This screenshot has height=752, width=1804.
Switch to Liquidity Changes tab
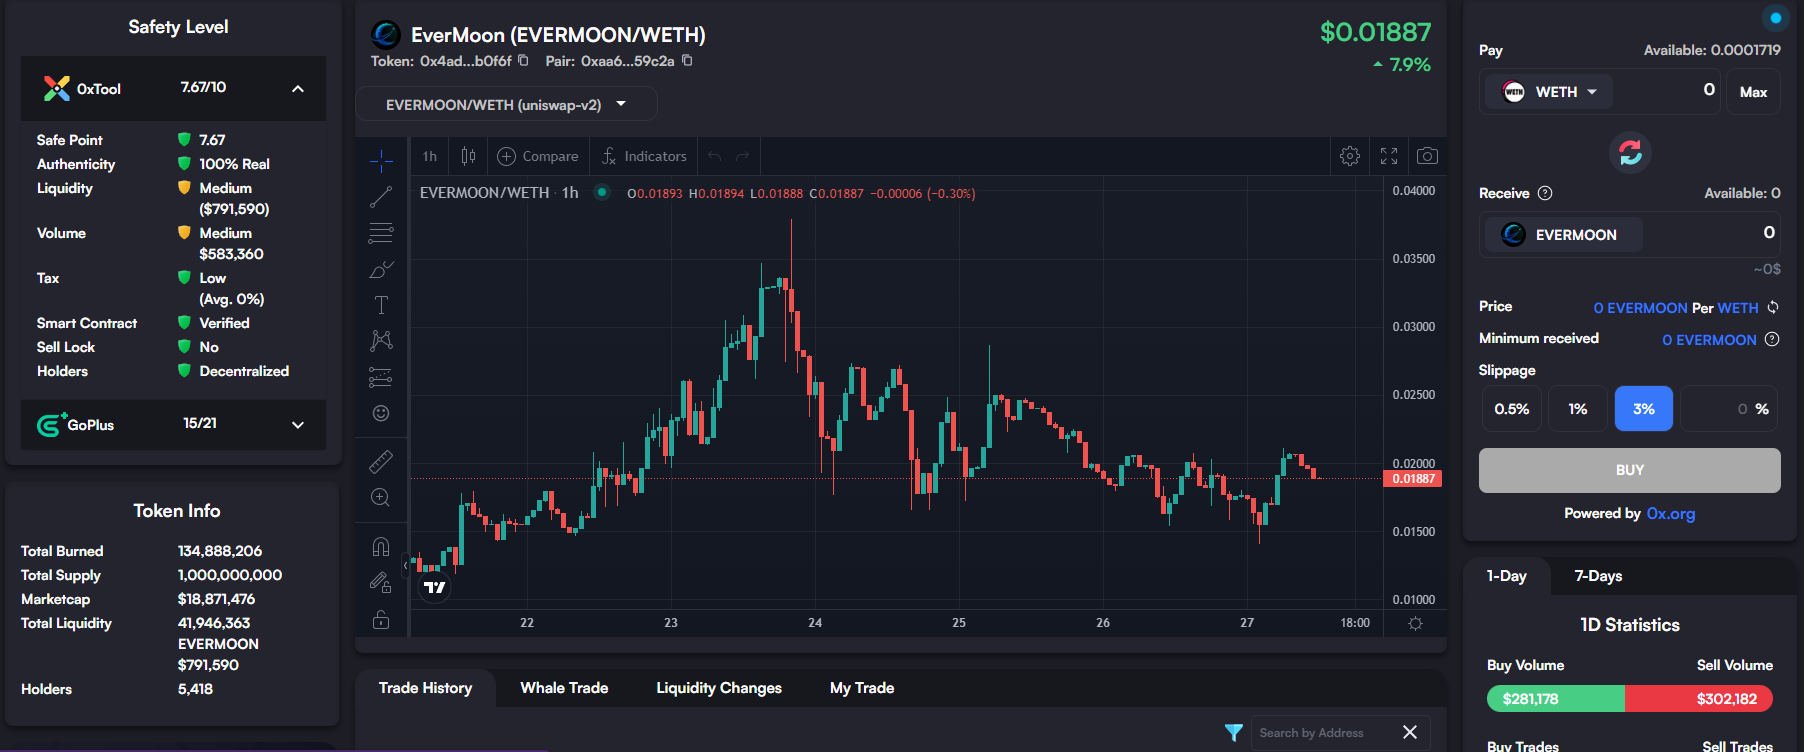pyautogui.click(x=719, y=688)
